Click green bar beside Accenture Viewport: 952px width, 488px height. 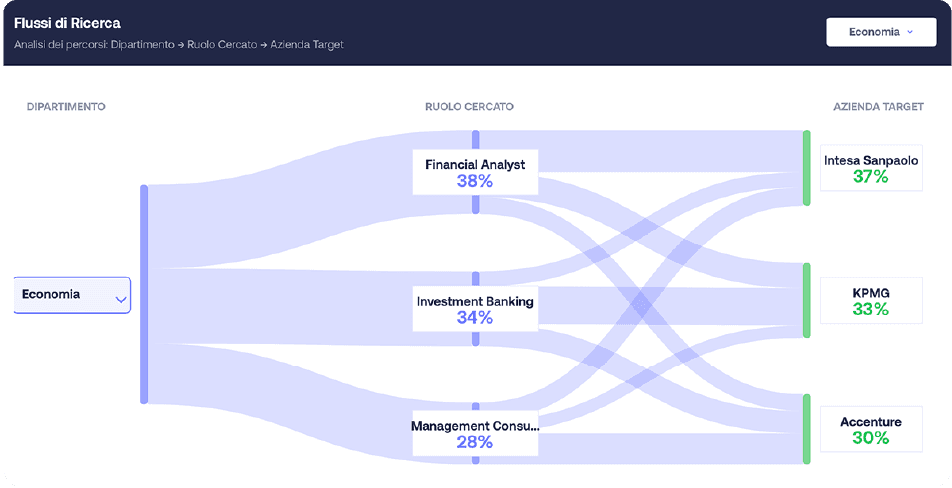806,428
